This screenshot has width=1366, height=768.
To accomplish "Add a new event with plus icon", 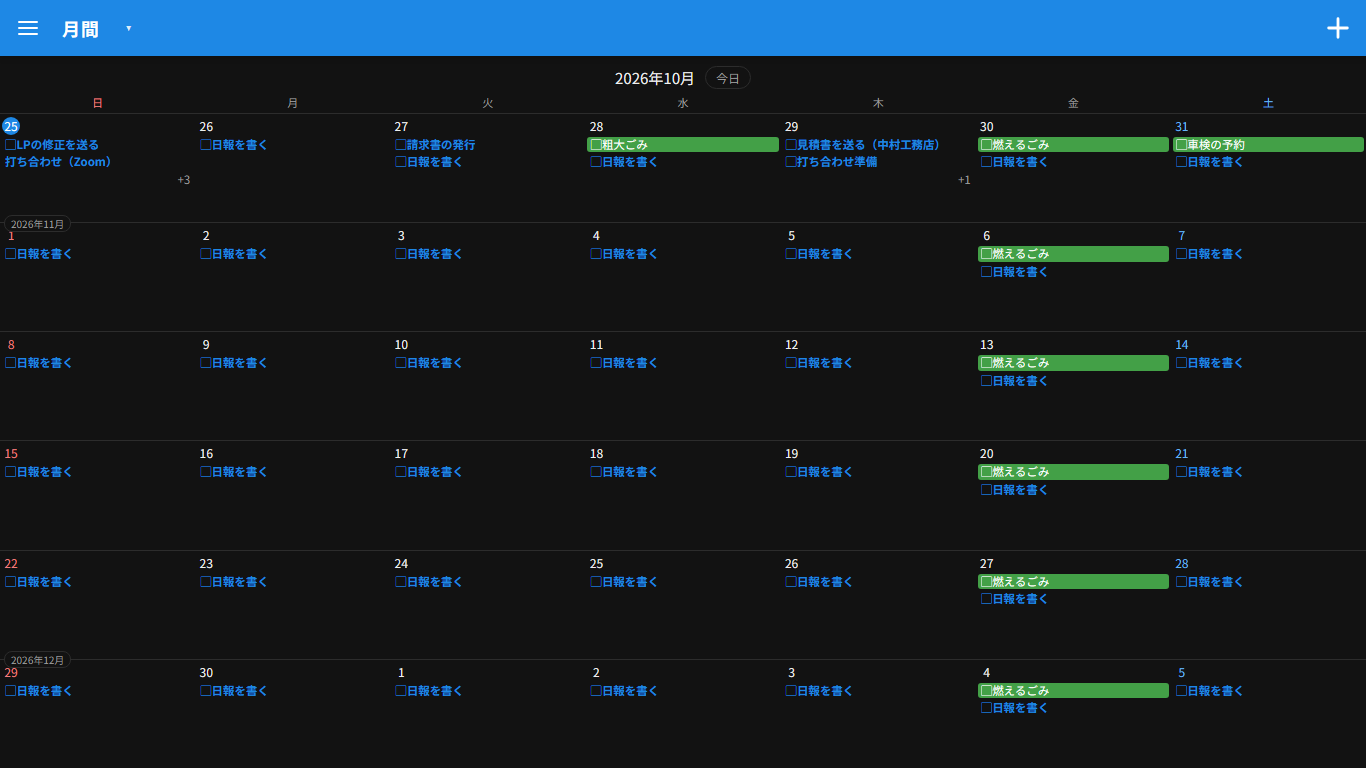I will (x=1338, y=28).
